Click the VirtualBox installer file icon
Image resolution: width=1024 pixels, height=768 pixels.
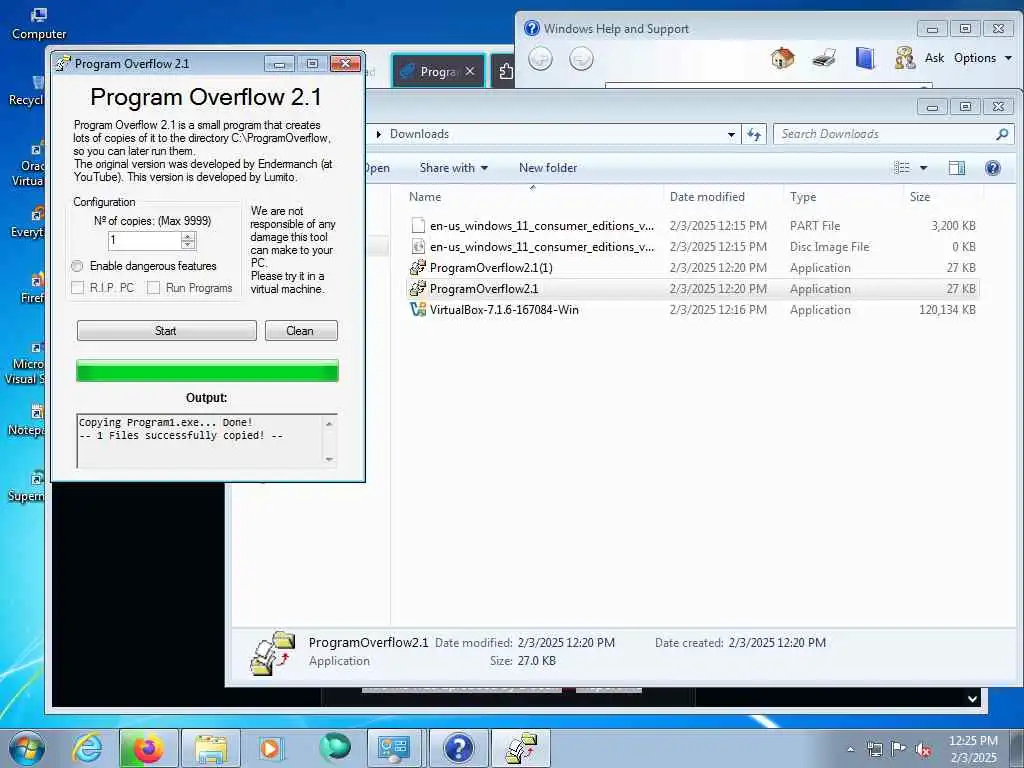coord(418,309)
